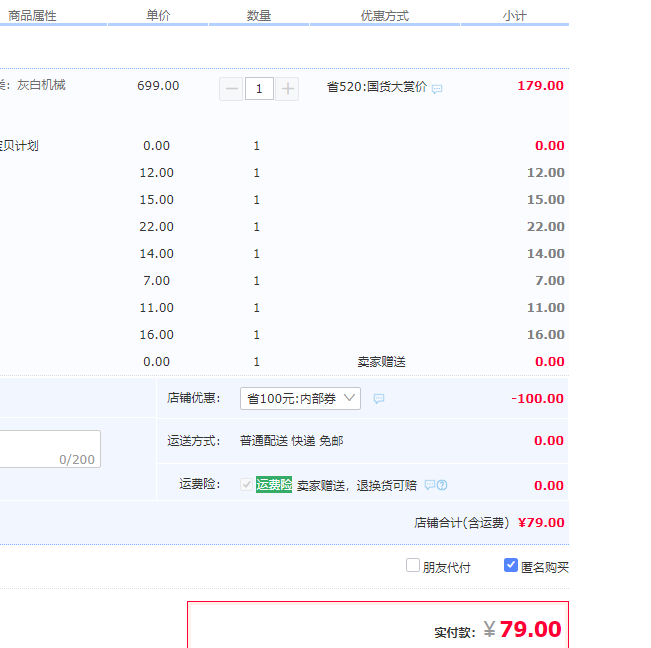Image resolution: width=651 pixels, height=648 pixels.
Task: Uncheck the 匿名购买 checkbox
Action: pyautogui.click(x=511, y=565)
